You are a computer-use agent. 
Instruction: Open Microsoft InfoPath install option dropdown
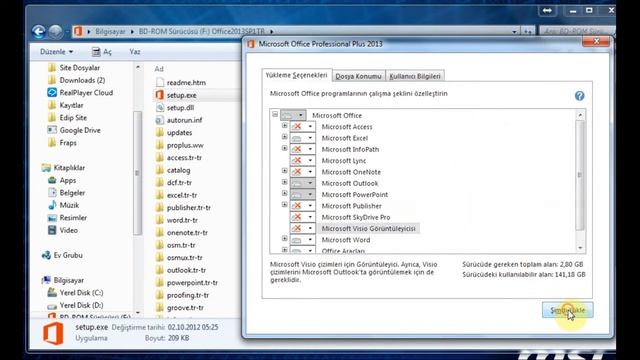[x=302, y=149]
